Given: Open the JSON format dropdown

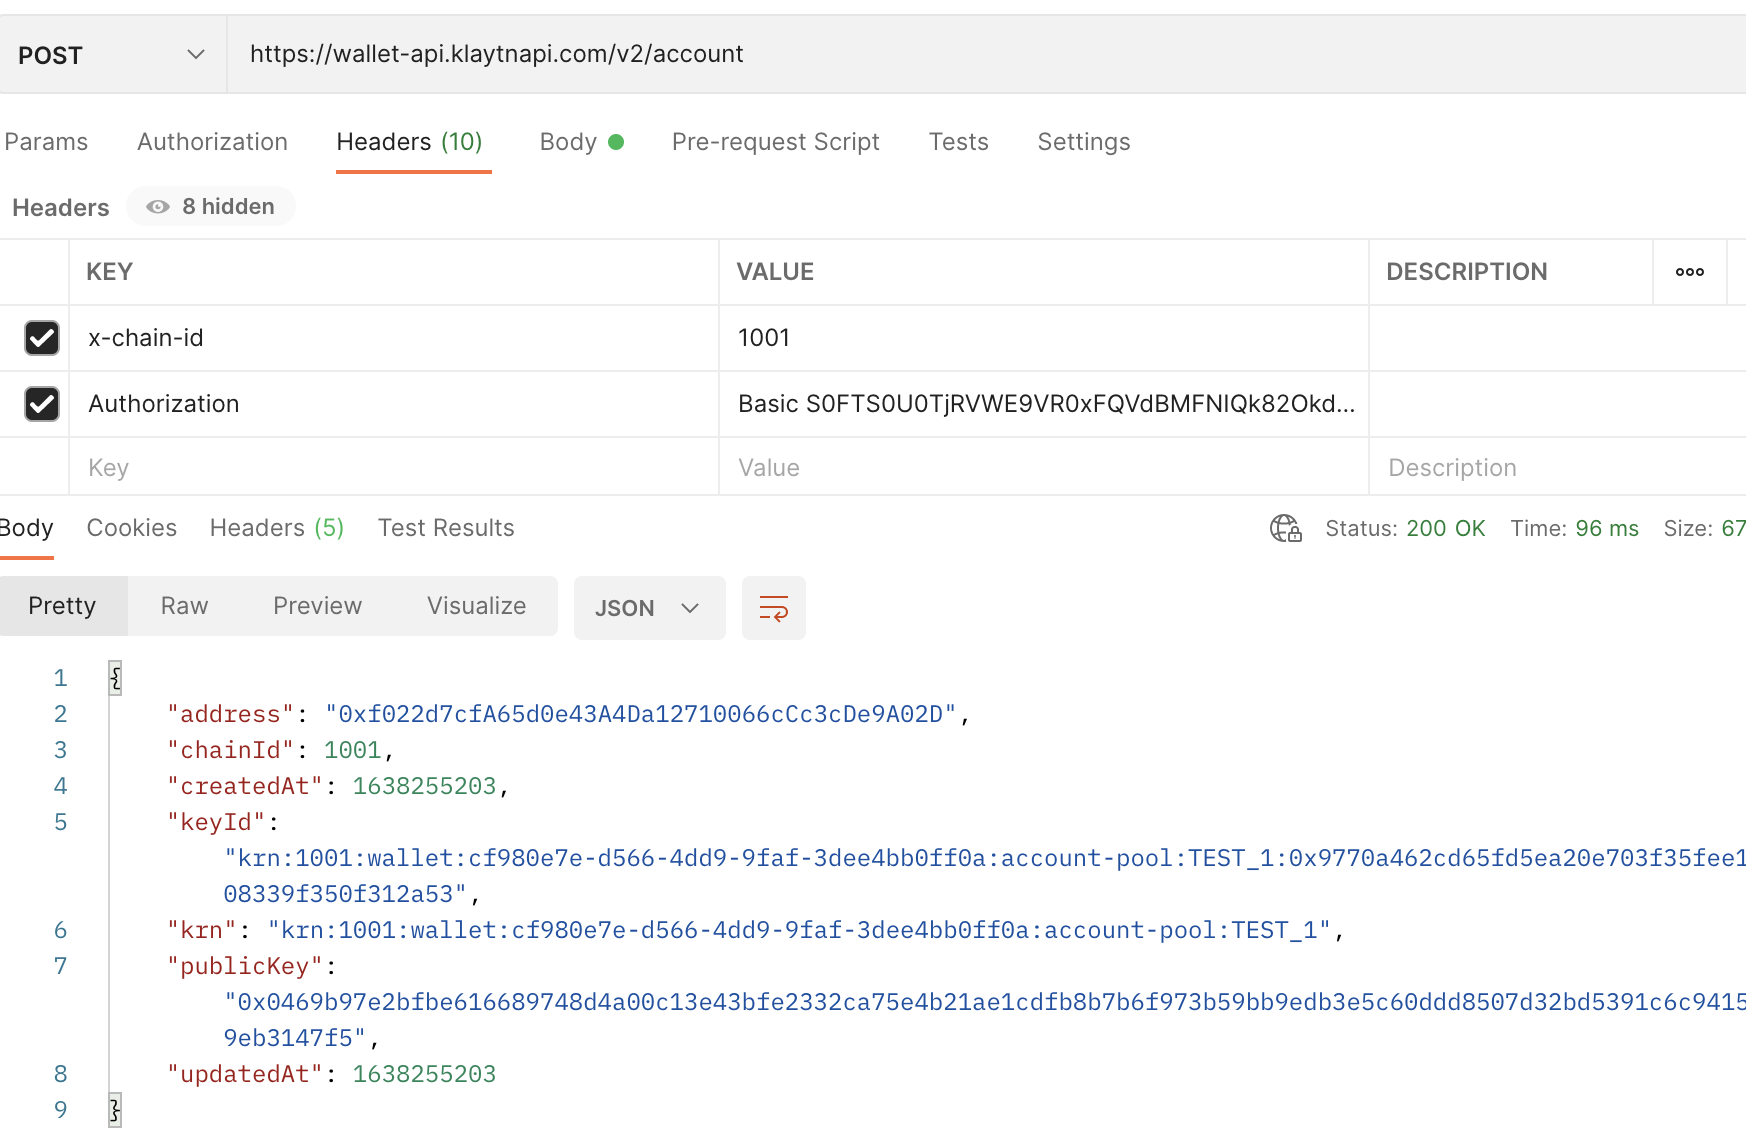Looking at the screenshot, I should pos(649,608).
